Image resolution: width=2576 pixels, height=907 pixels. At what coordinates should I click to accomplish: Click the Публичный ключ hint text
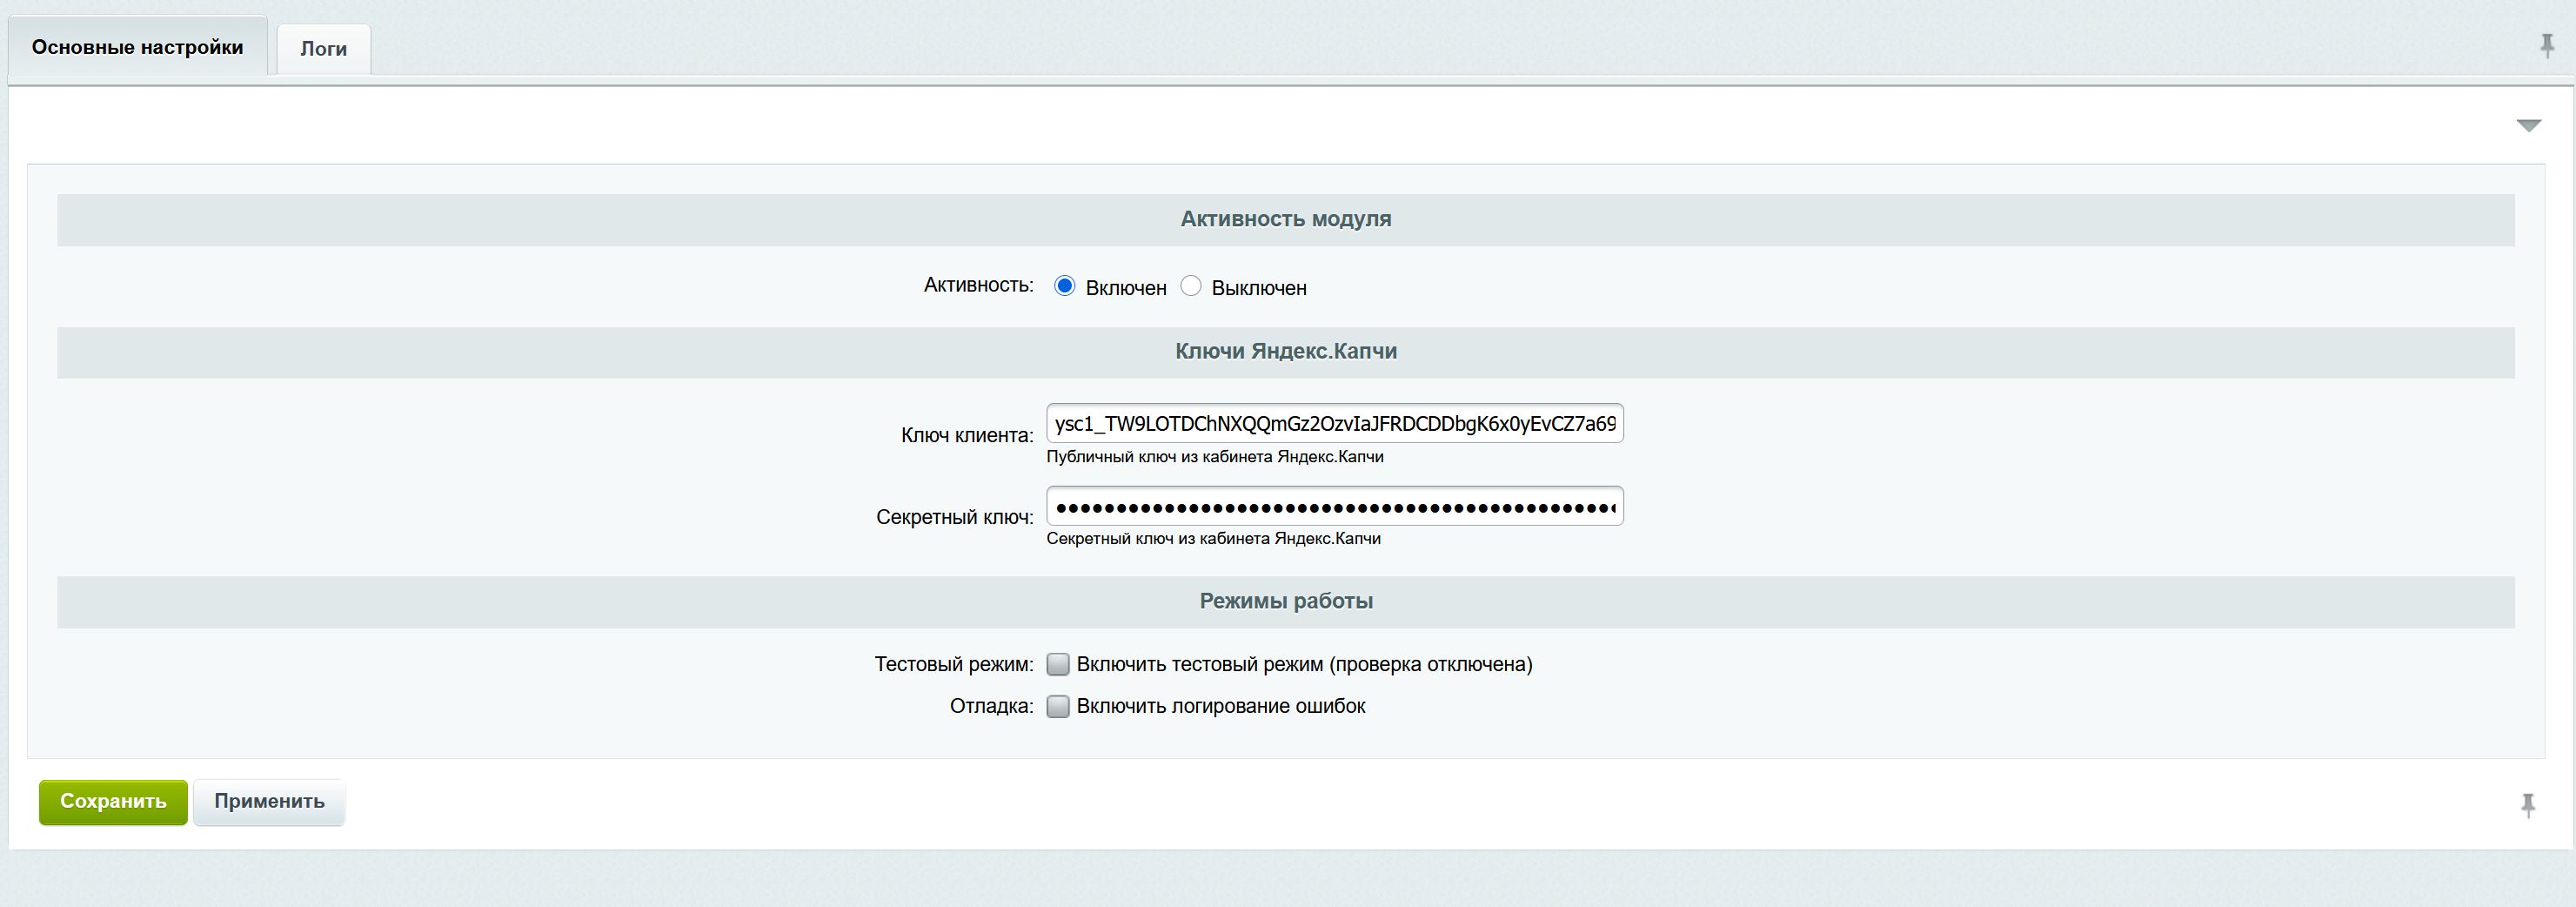pyautogui.click(x=1214, y=457)
